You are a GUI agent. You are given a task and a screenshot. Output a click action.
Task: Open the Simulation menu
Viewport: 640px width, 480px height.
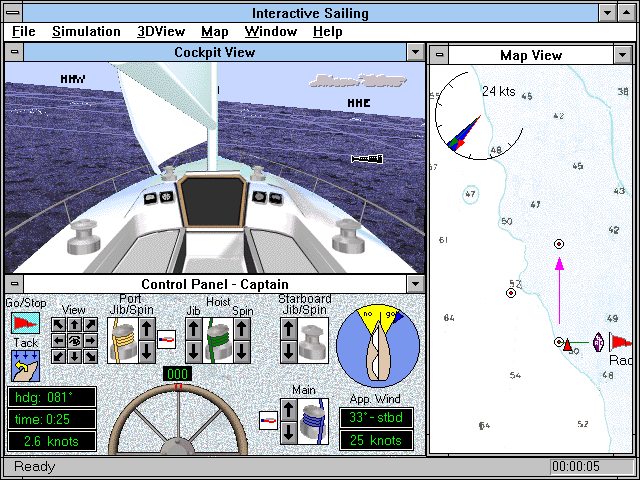click(86, 31)
